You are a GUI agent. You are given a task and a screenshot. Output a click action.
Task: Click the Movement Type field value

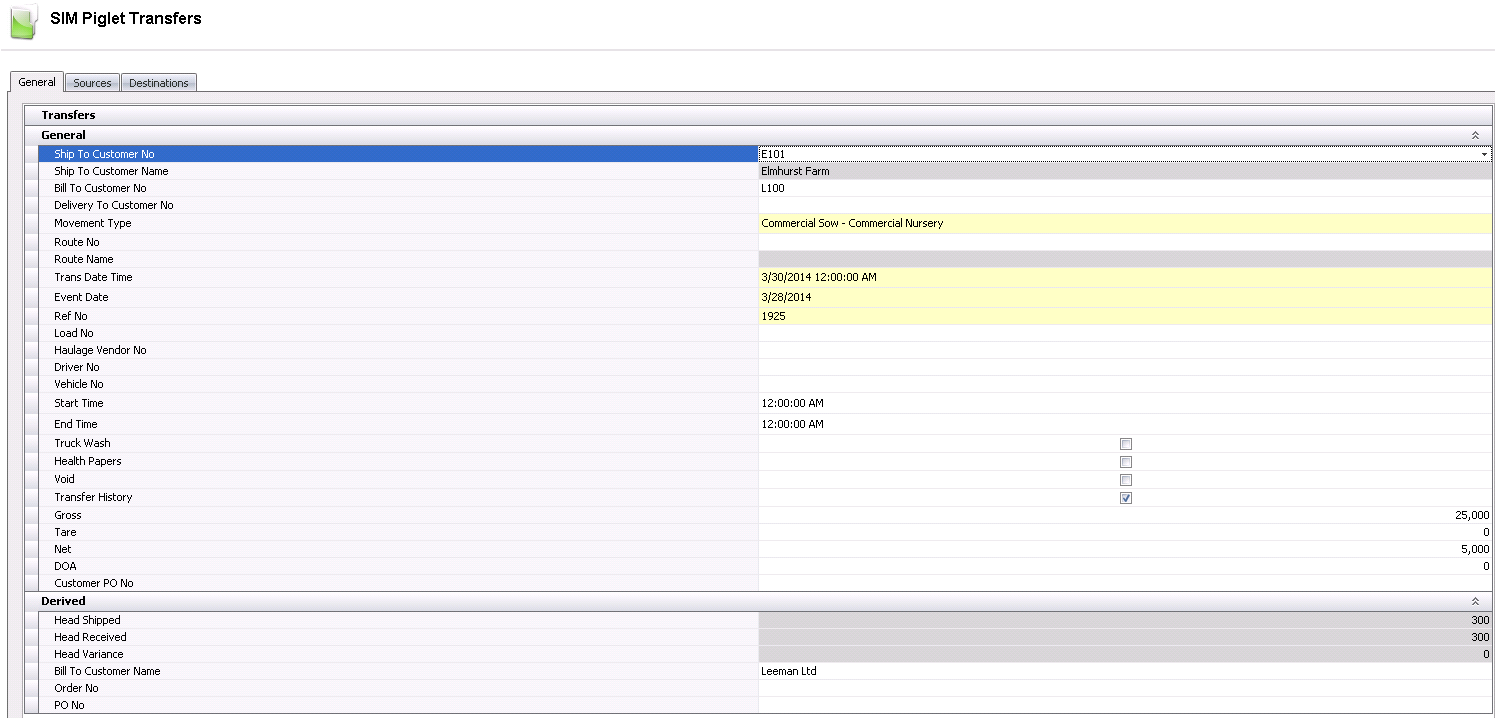[x=1125, y=223]
